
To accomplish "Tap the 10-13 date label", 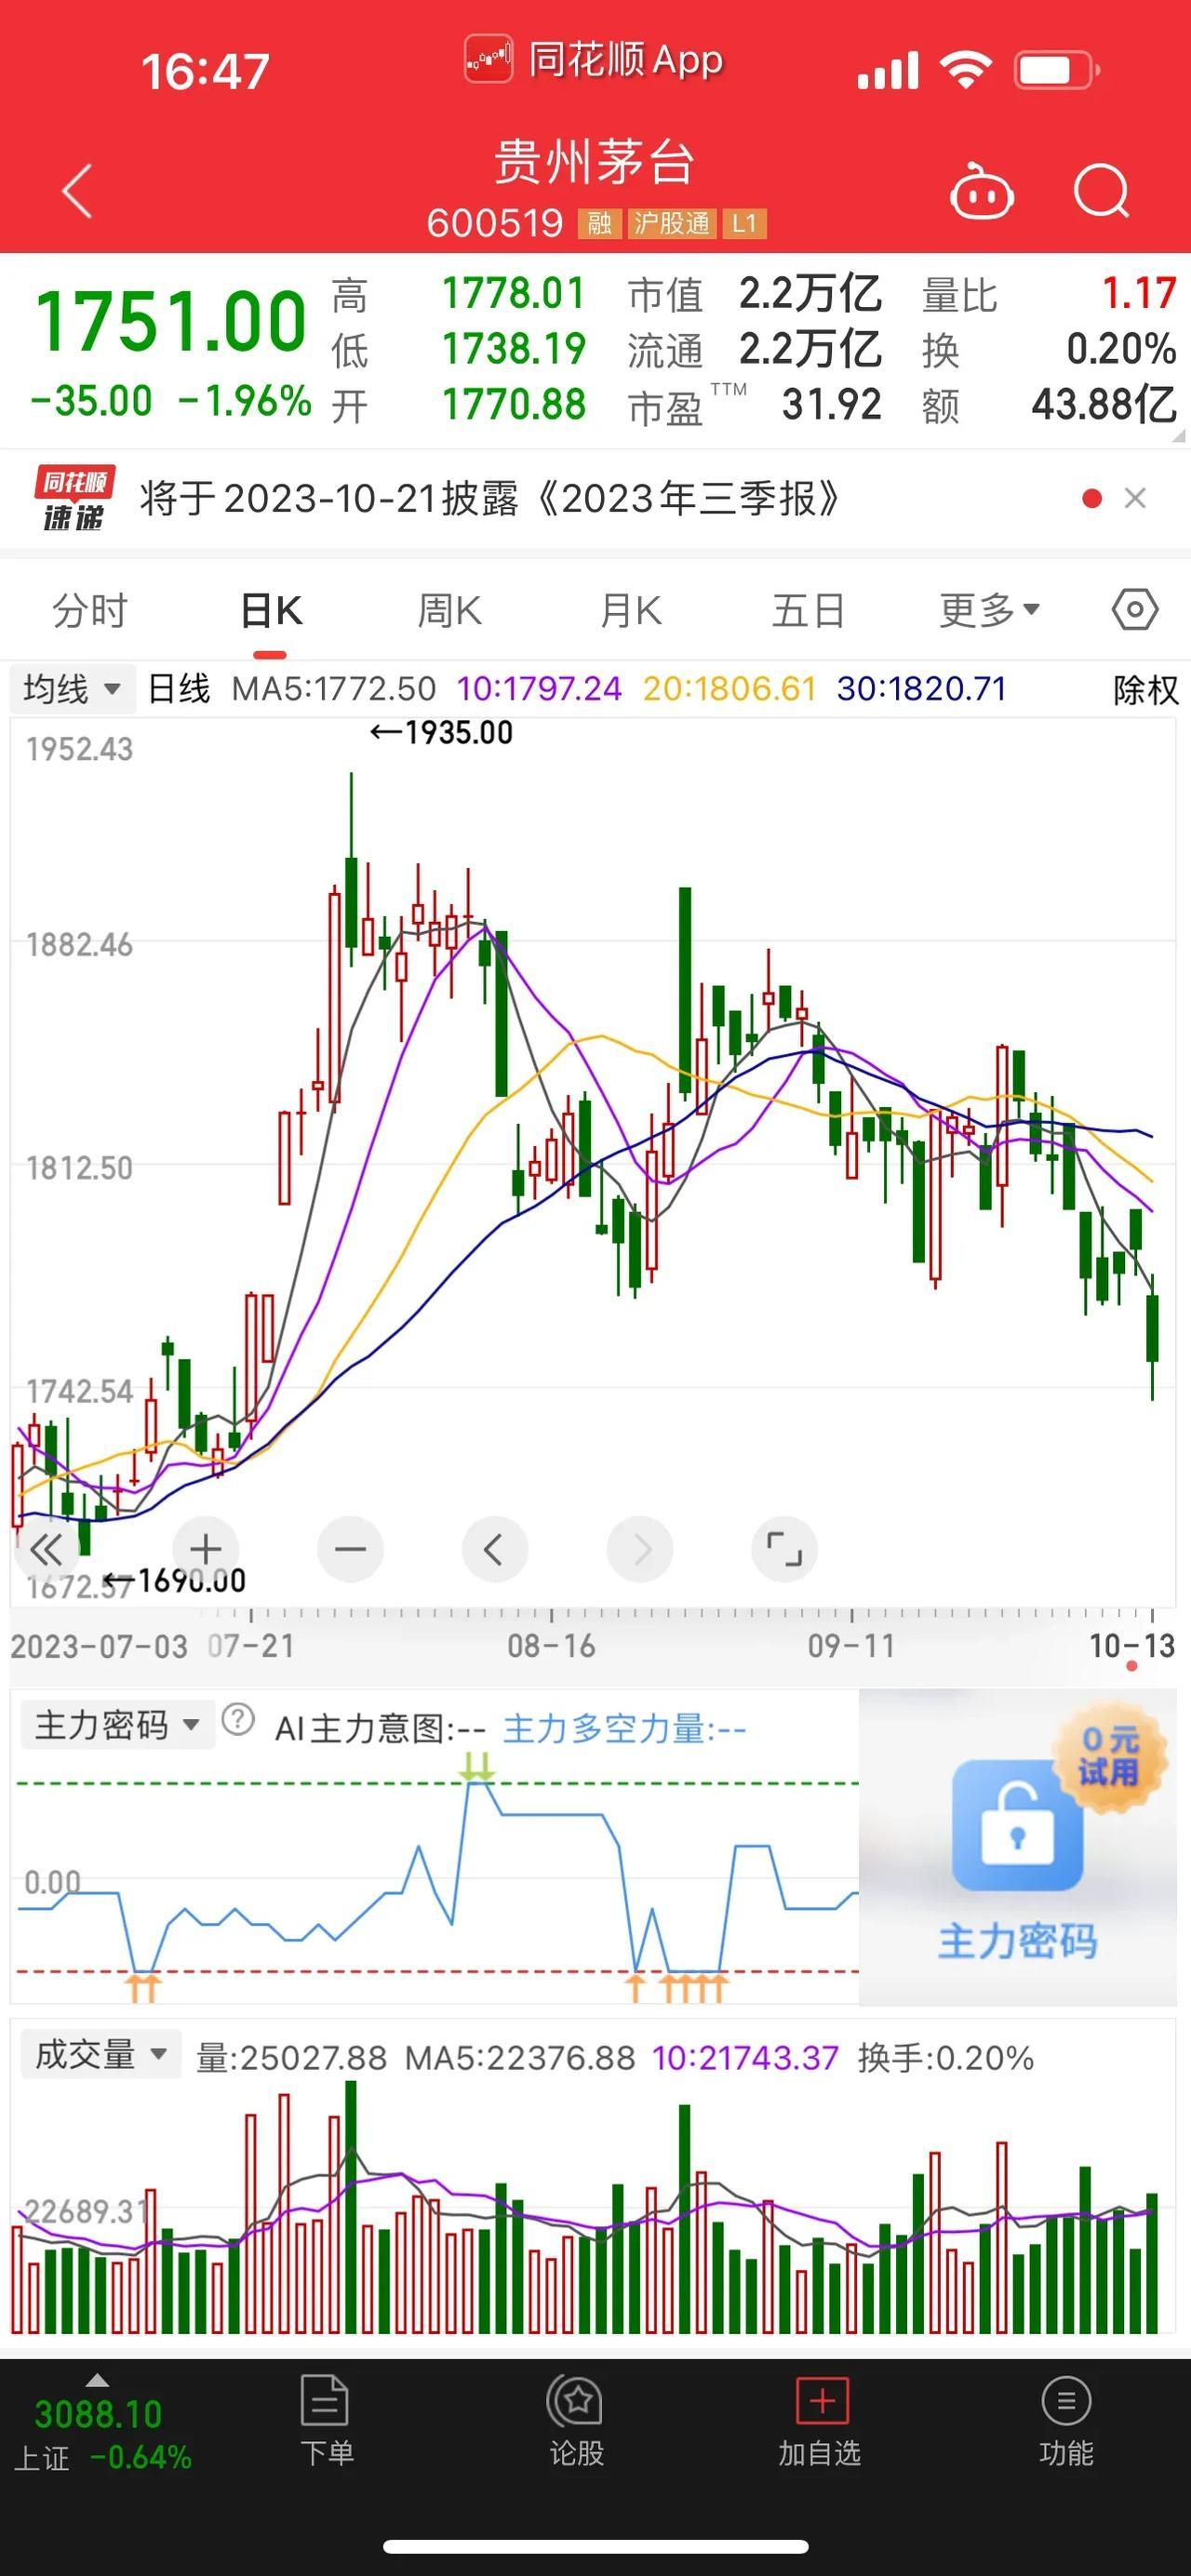I will click(x=1132, y=1645).
